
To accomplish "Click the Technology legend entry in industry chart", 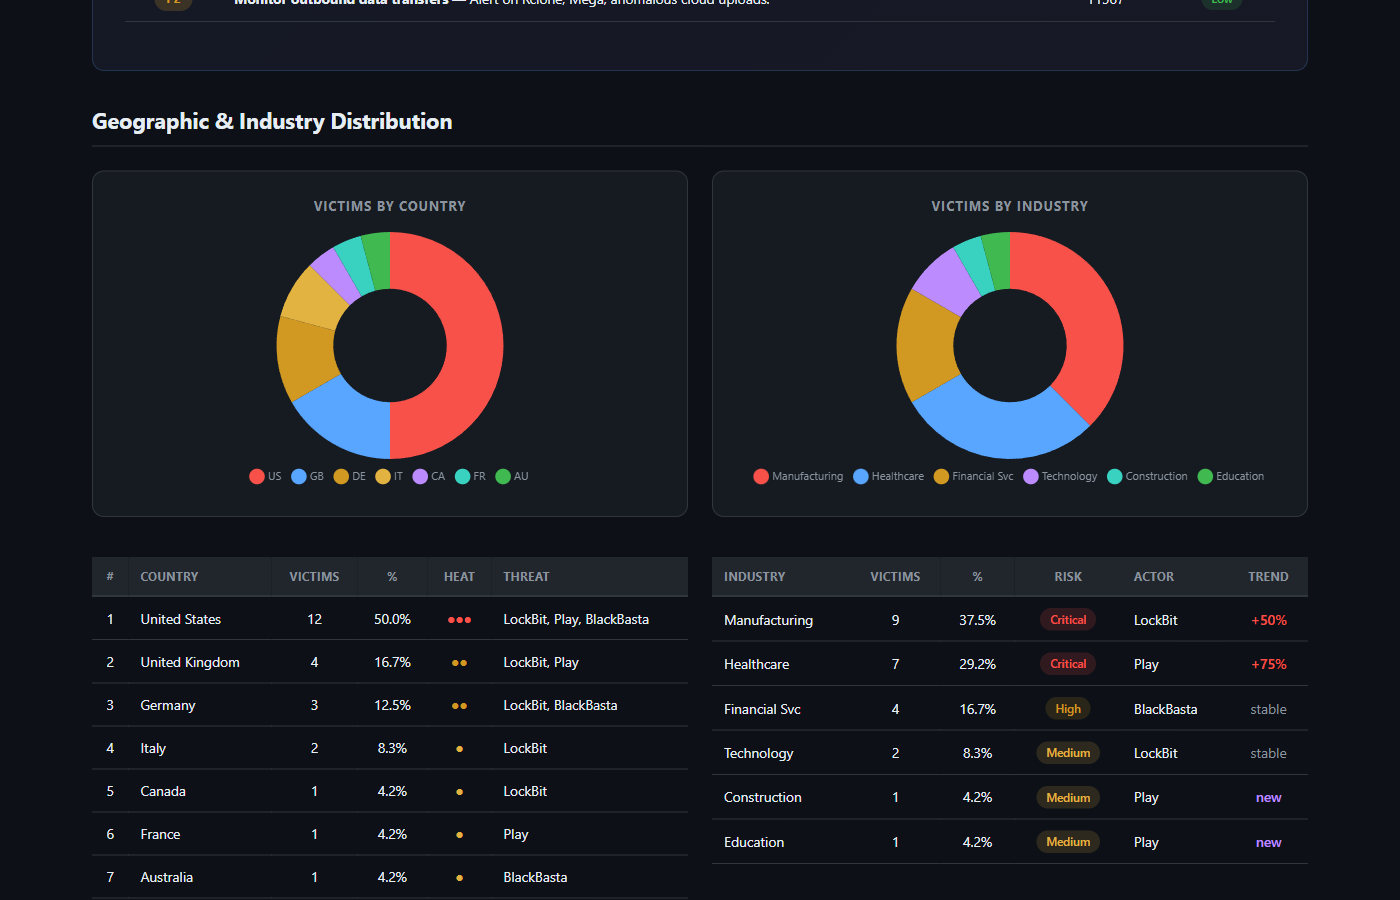I will [1060, 476].
